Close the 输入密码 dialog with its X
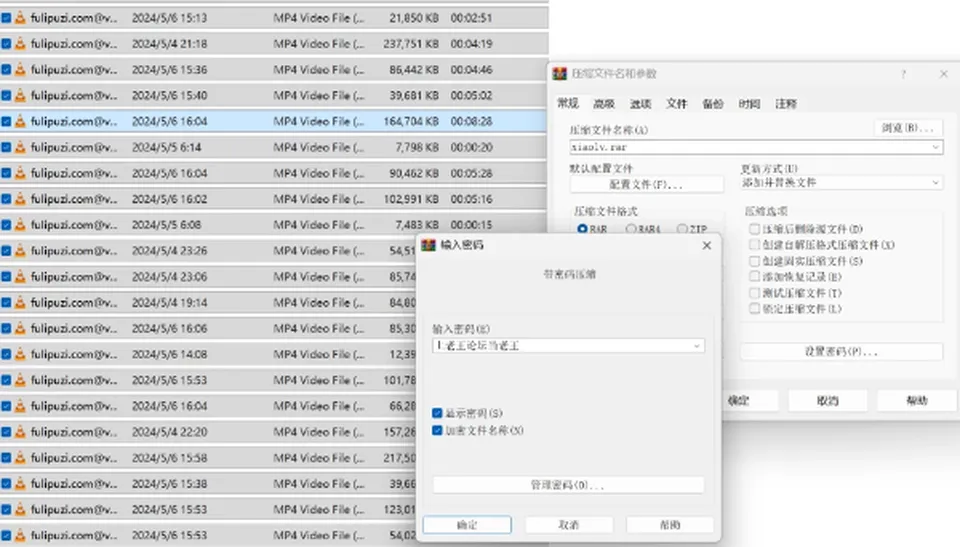This screenshot has height=547, width=960. (707, 245)
